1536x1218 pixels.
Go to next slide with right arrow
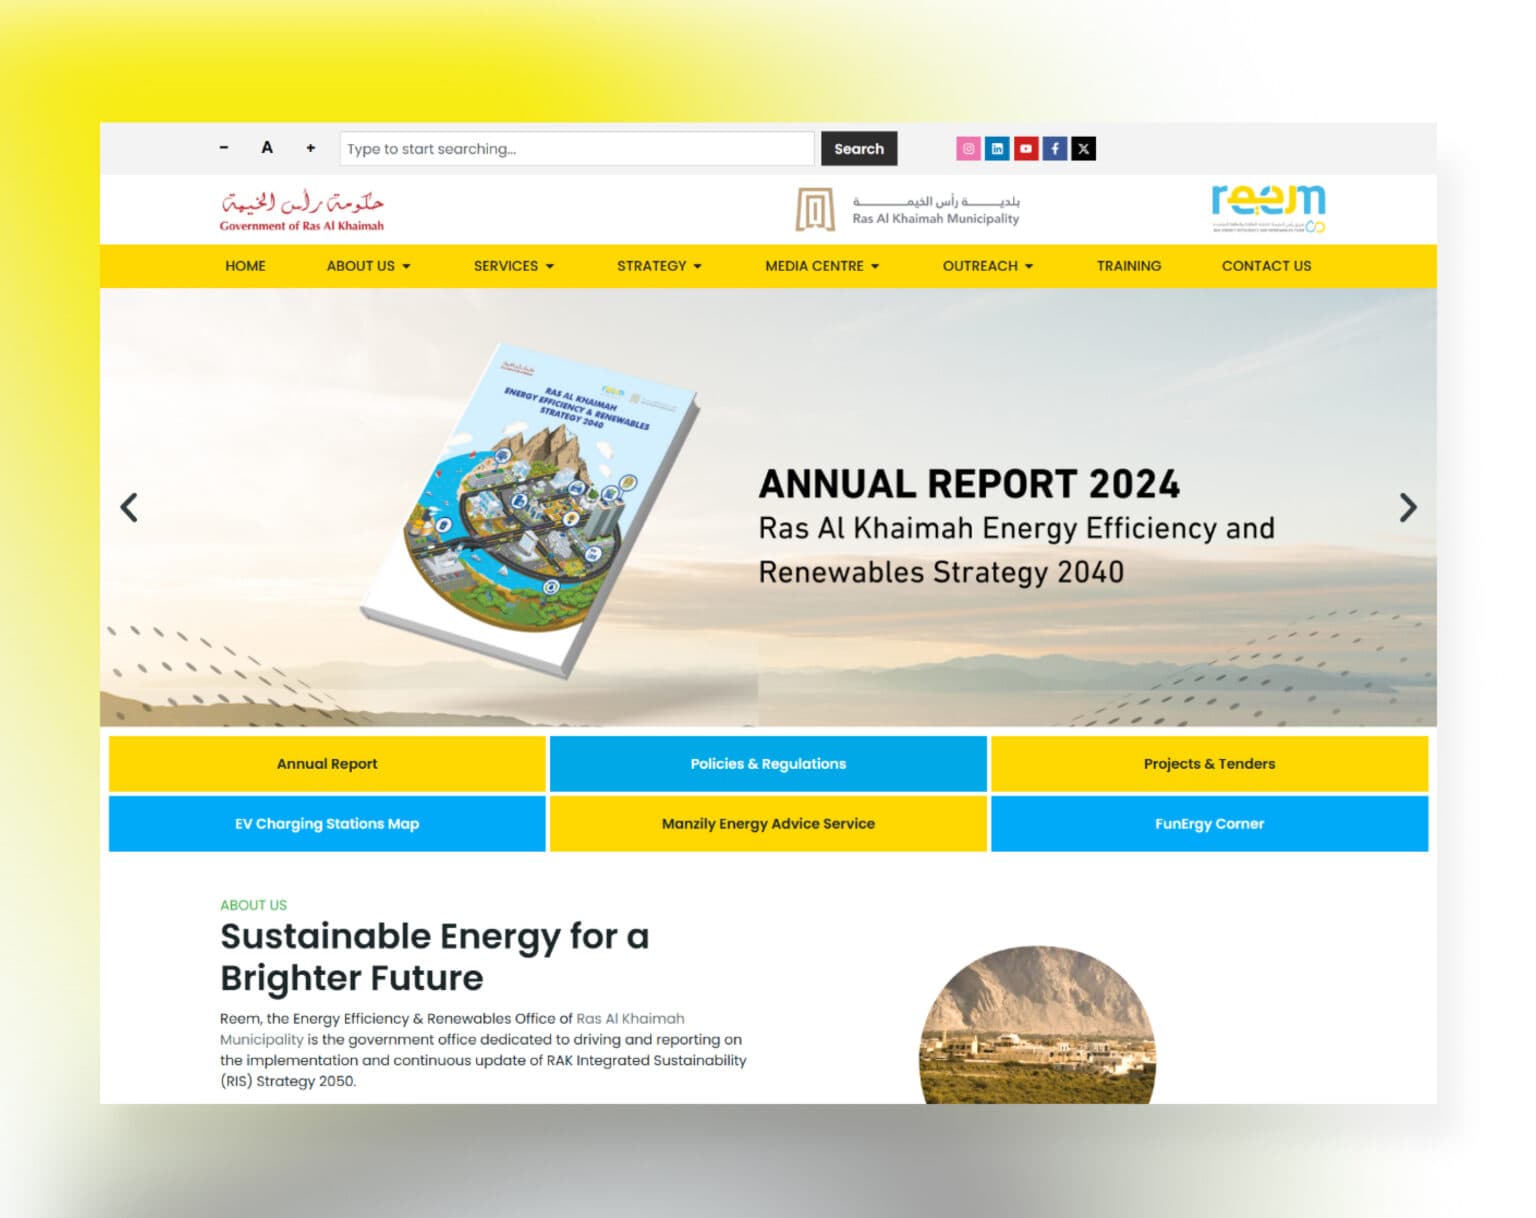[x=1408, y=507]
